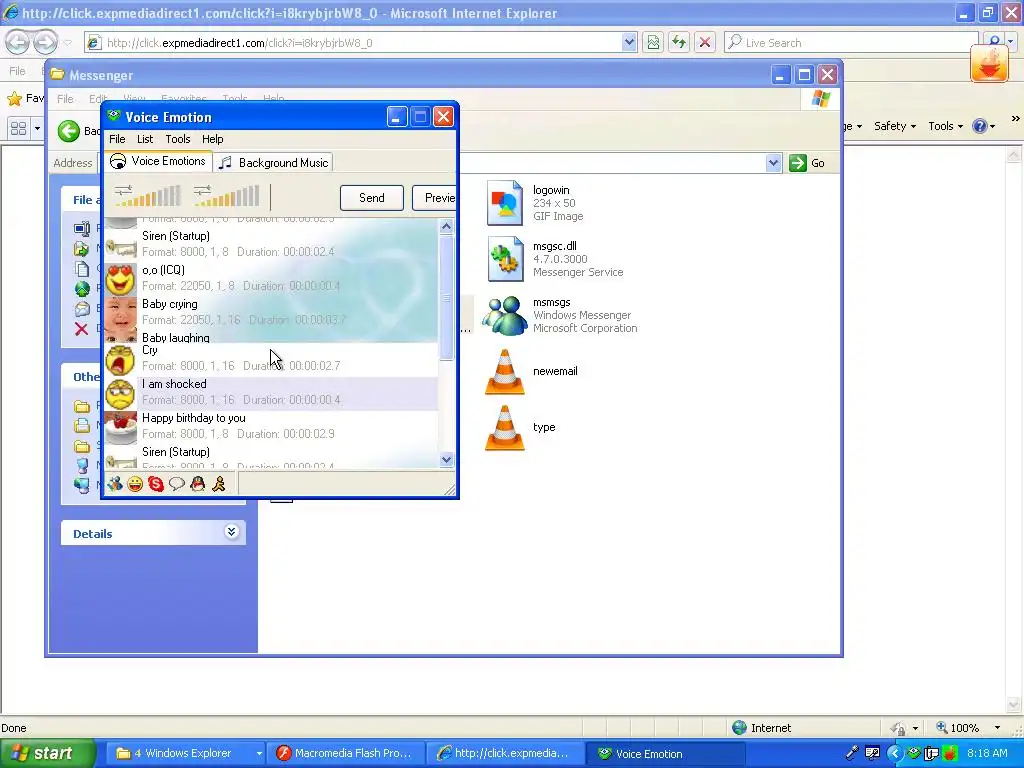Click the sound list scroll up arrow
The image size is (1024, 768).
pos(447,227)
